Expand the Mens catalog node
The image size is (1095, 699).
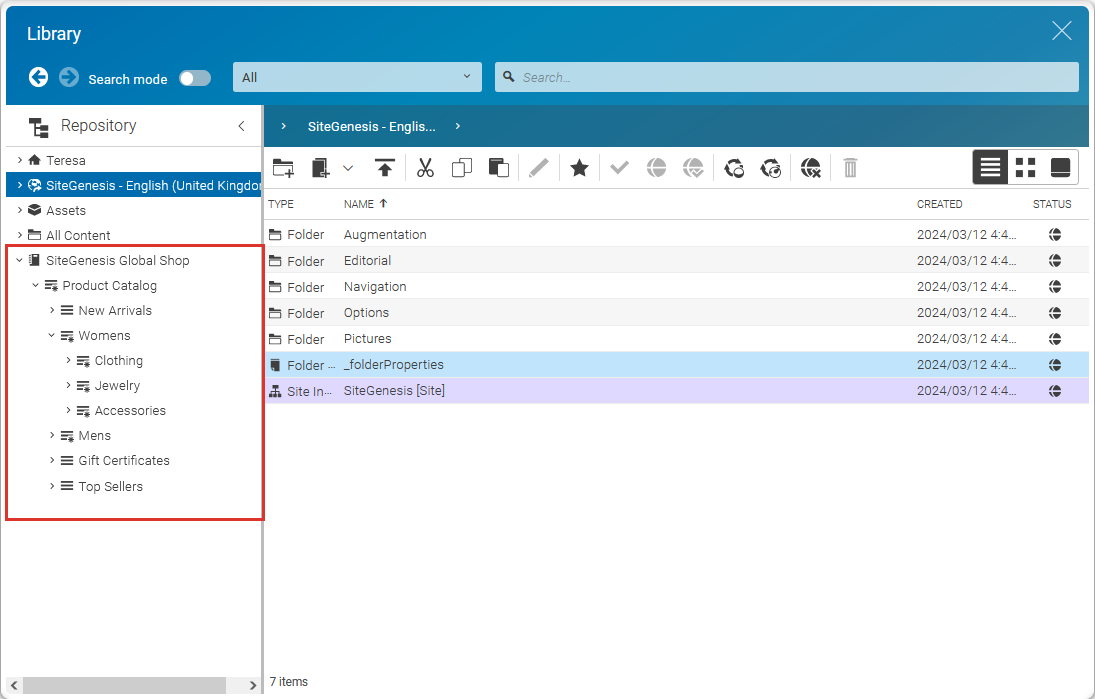tap(53, 435)
